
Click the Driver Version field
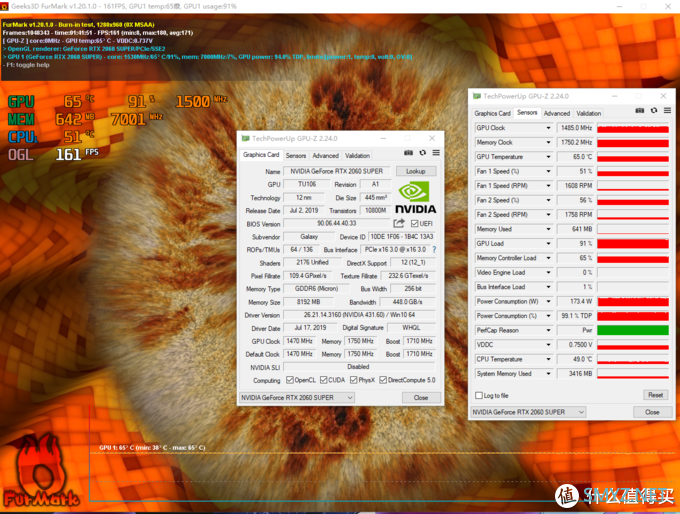359,314
